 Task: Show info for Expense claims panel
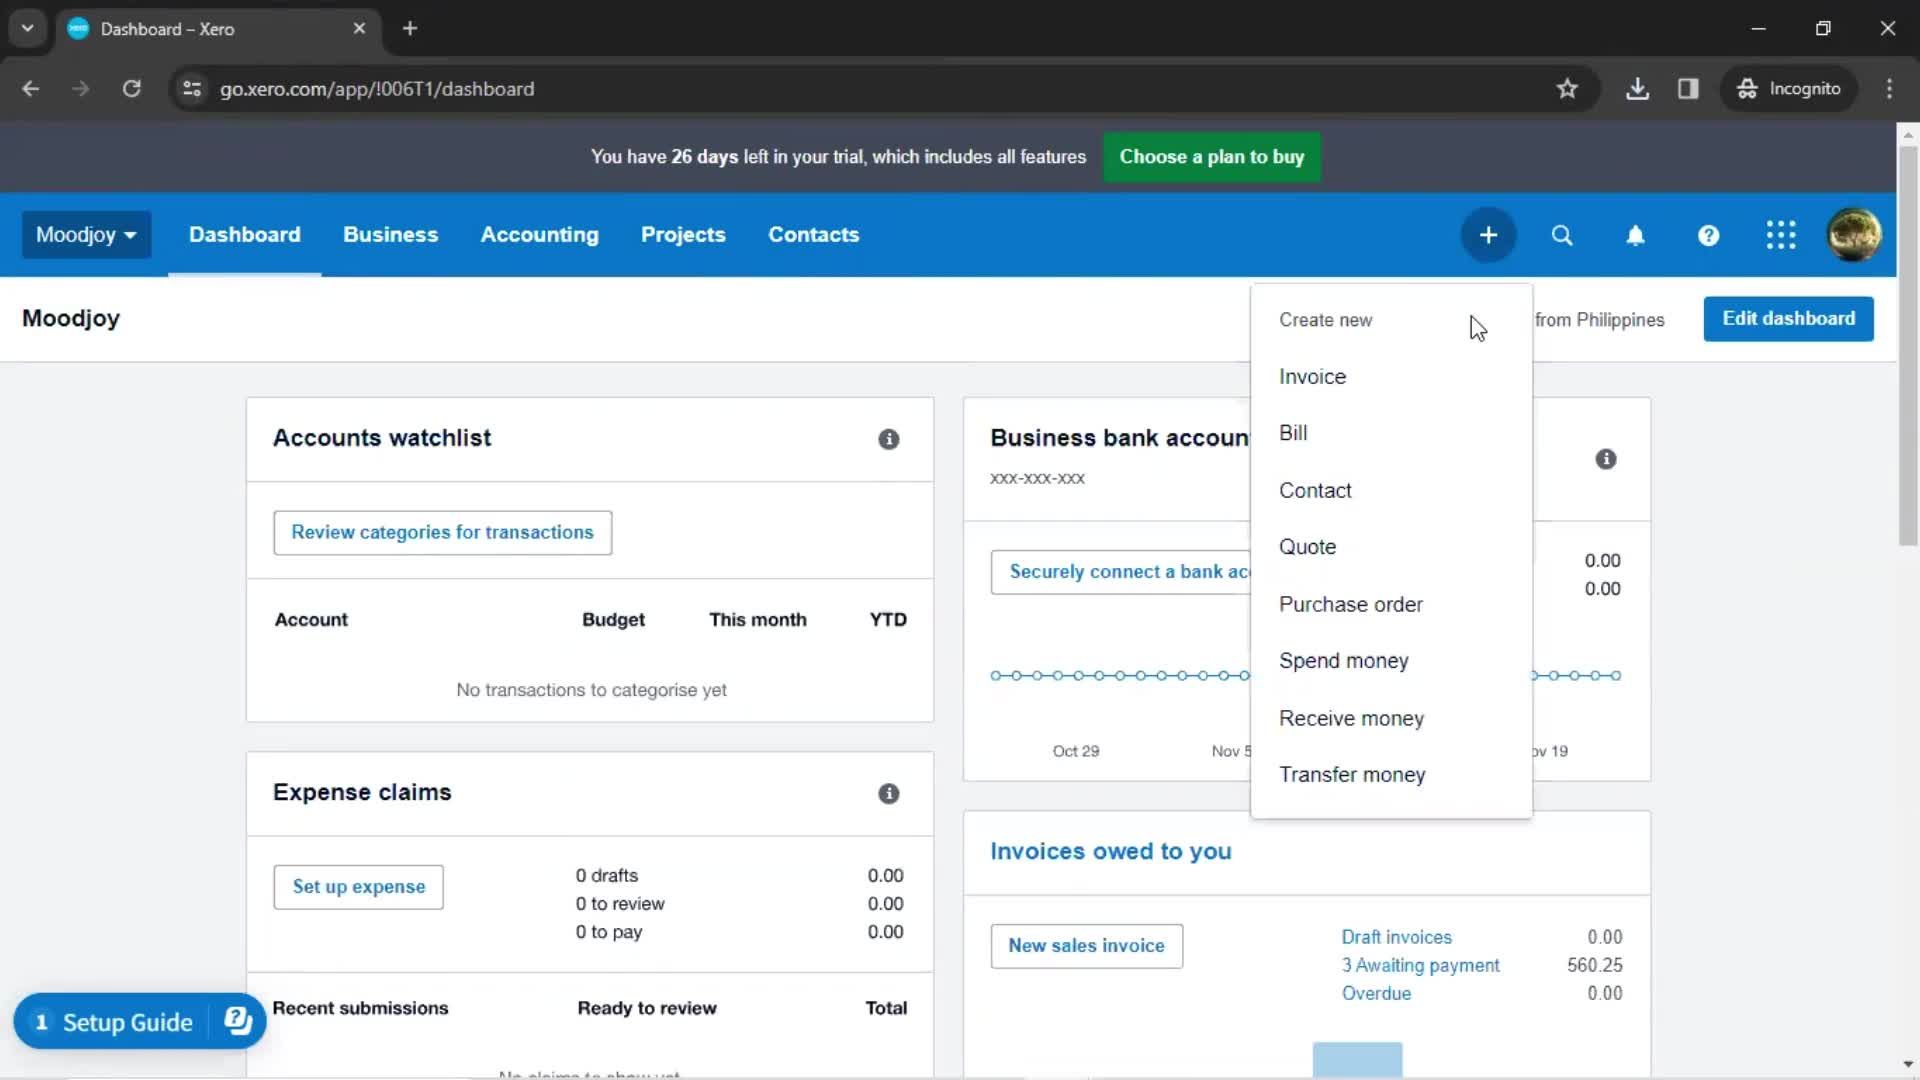click(x=888, y=793)
